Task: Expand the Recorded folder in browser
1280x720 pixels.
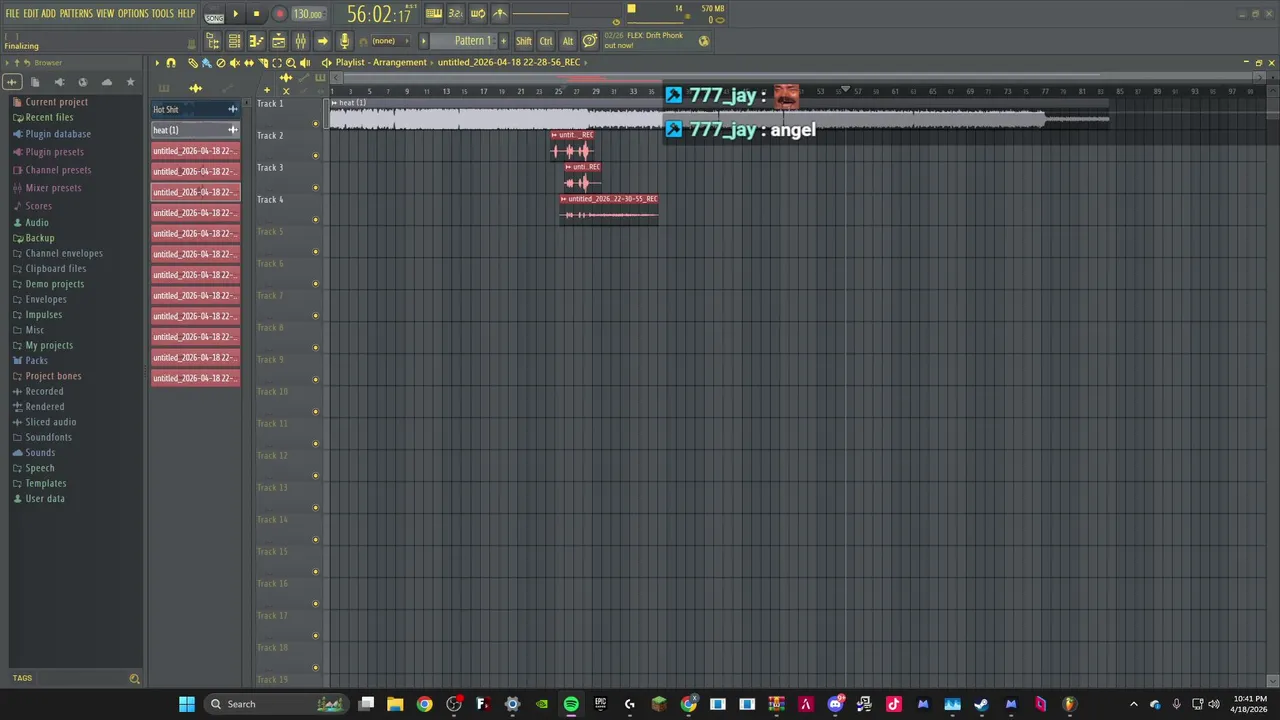Action: click(44, 391)
